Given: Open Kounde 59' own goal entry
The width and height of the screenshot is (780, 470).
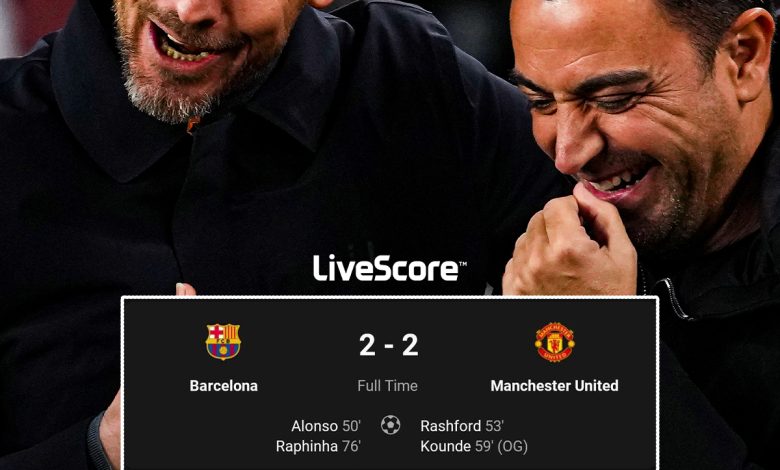Looking at the screenshot, I should click(x=474, y=447).
